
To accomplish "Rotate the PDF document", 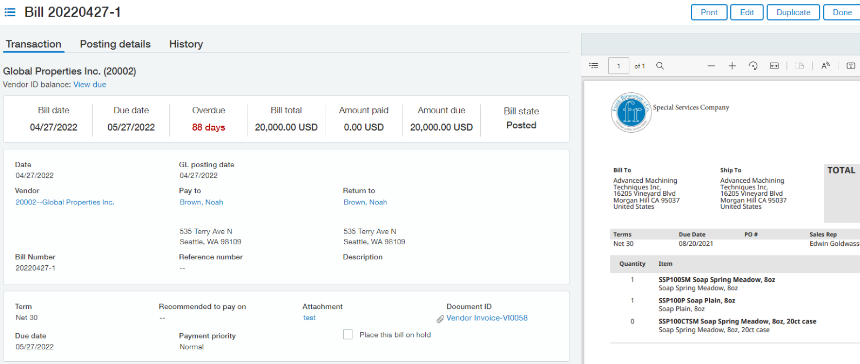I will (753, 66).
